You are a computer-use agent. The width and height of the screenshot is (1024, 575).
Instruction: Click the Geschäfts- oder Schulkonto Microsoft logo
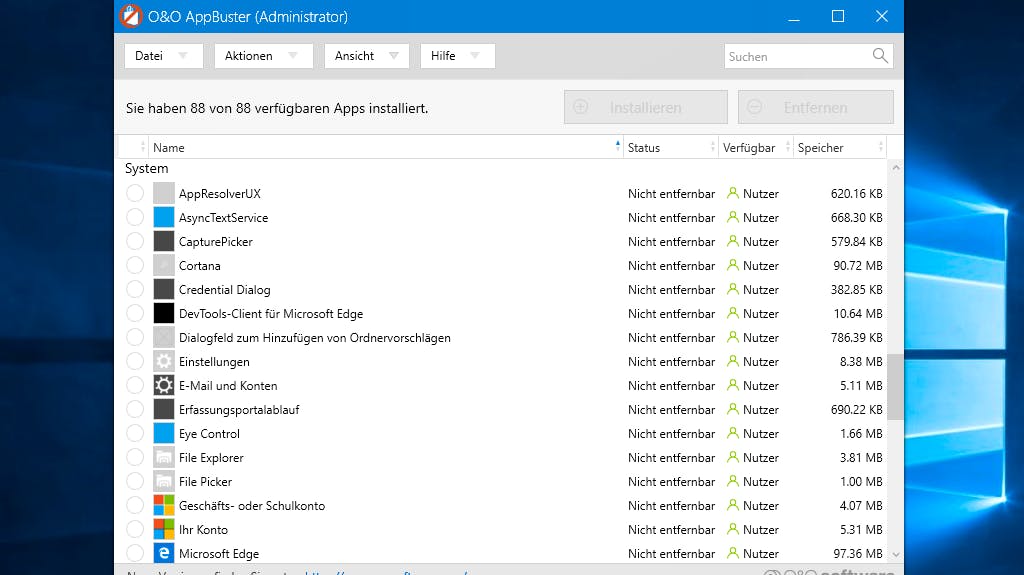click(164, 506)
